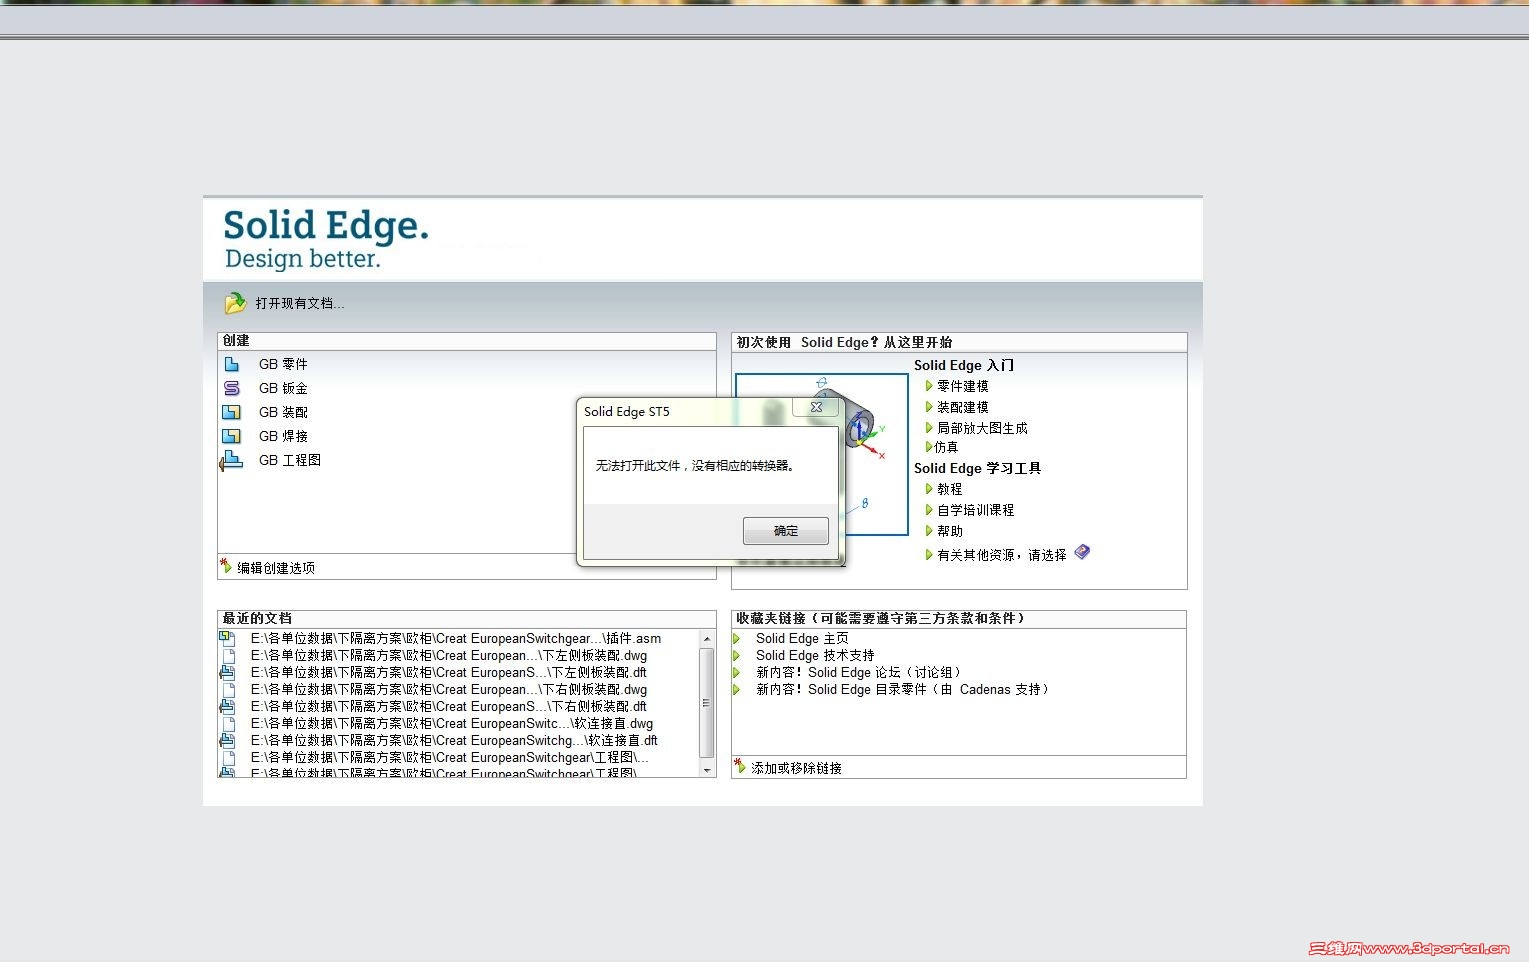Click the file icon for 下右侧板装配.dwg
The width and height of the screenshot is (1529, 962).
pyautogui.click(x=228, y=689)
